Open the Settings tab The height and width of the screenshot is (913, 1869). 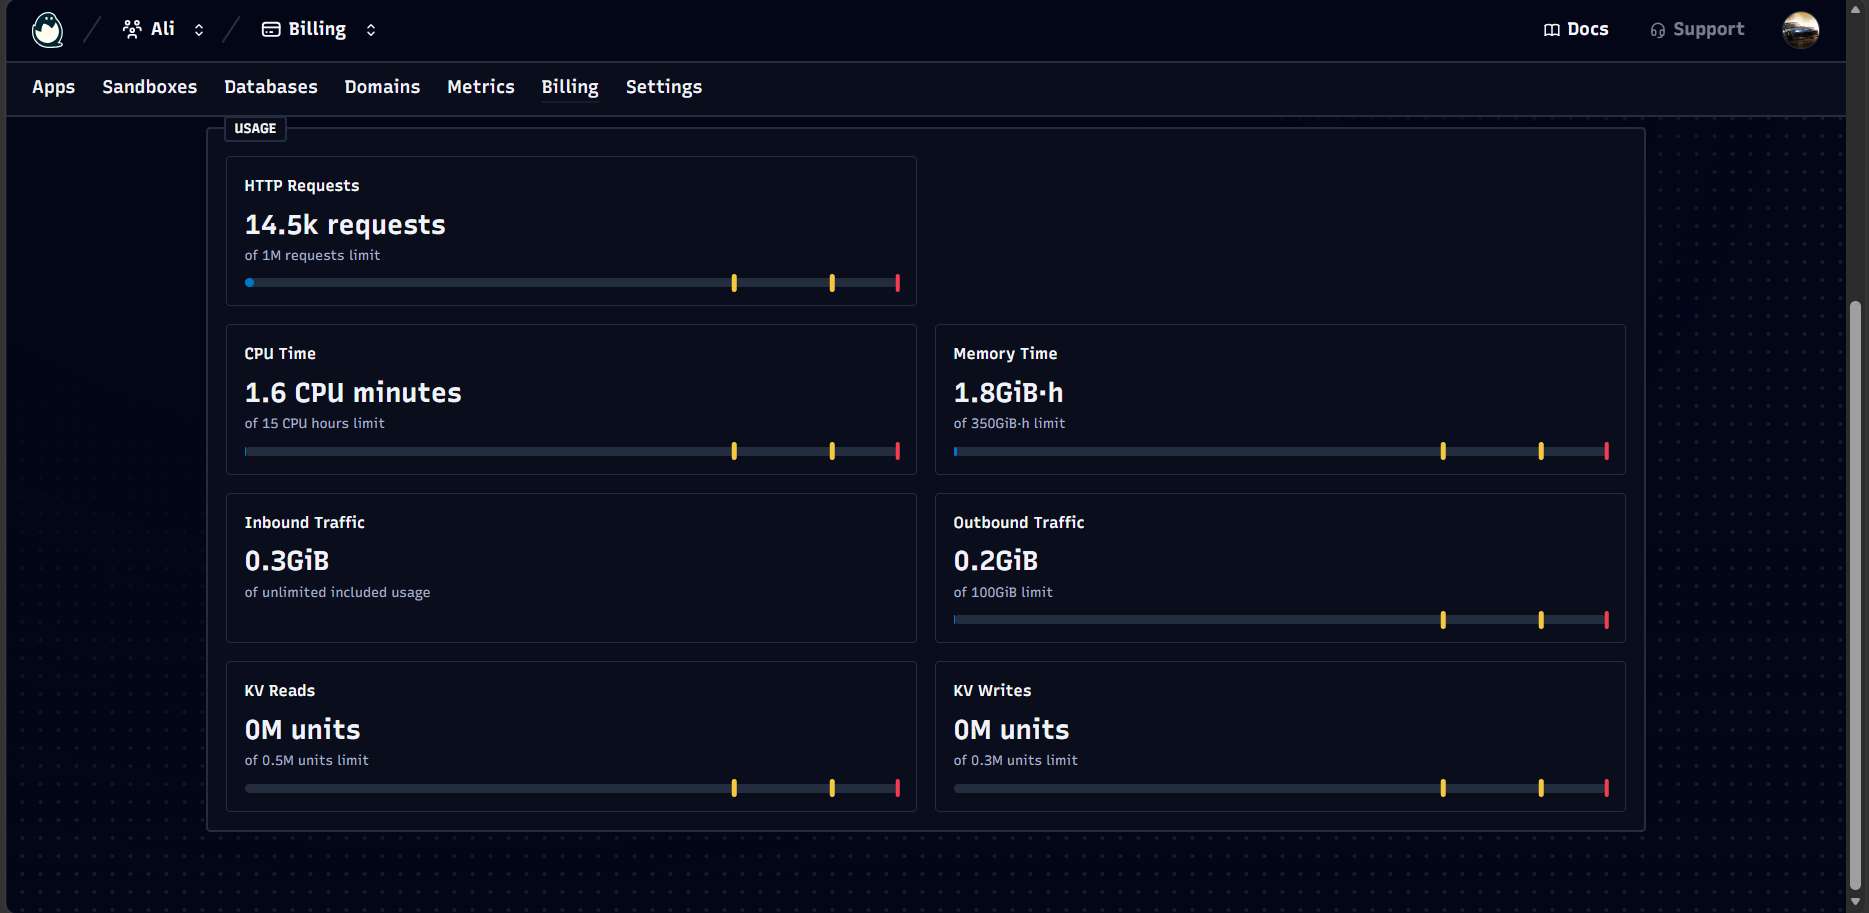coord(664,87)
